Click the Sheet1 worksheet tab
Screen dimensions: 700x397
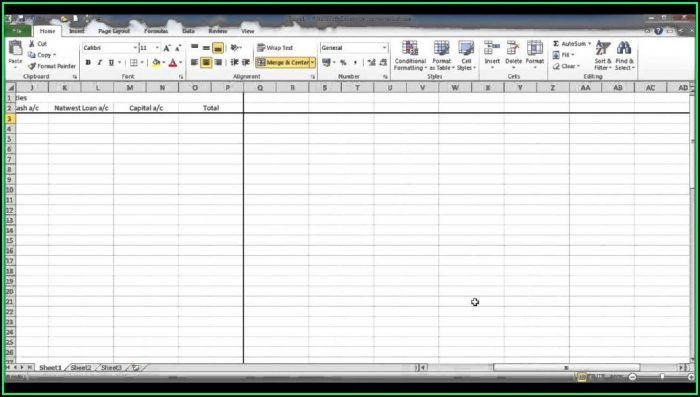pos(50,368)
